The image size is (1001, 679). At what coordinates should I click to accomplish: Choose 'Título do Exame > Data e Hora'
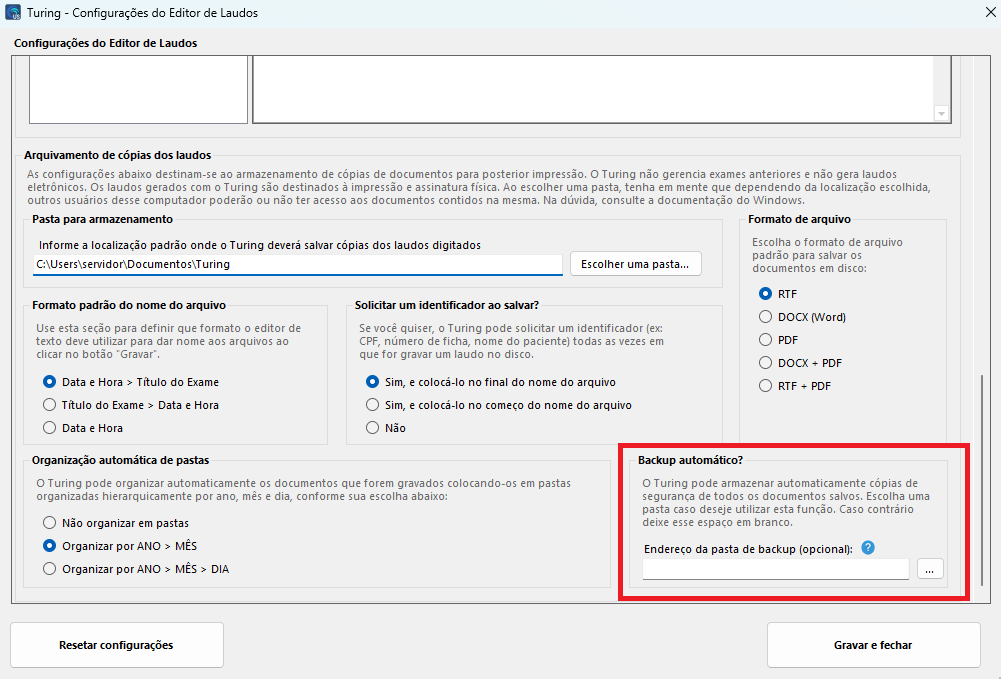click(50, 405)
